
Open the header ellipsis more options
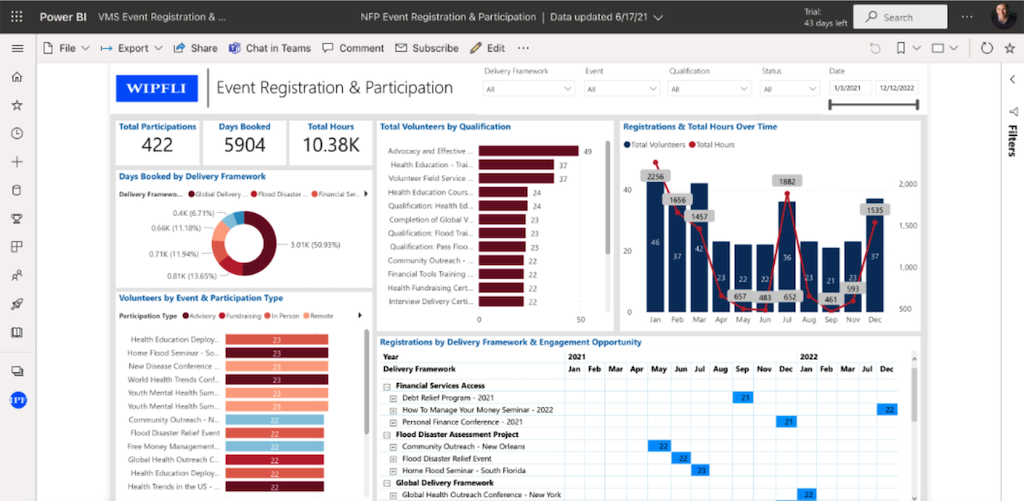[x=967, y=17]
